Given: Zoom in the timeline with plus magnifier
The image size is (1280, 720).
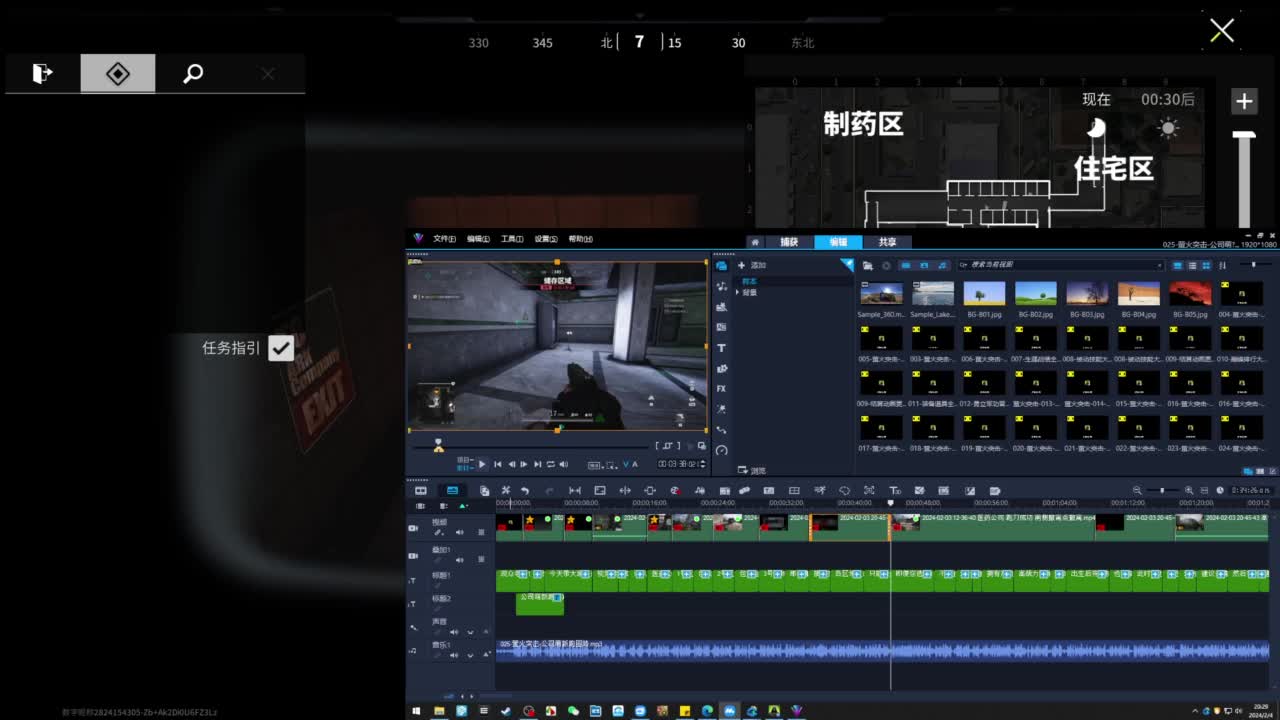Looking at the screenshot, I should 1189,491.
